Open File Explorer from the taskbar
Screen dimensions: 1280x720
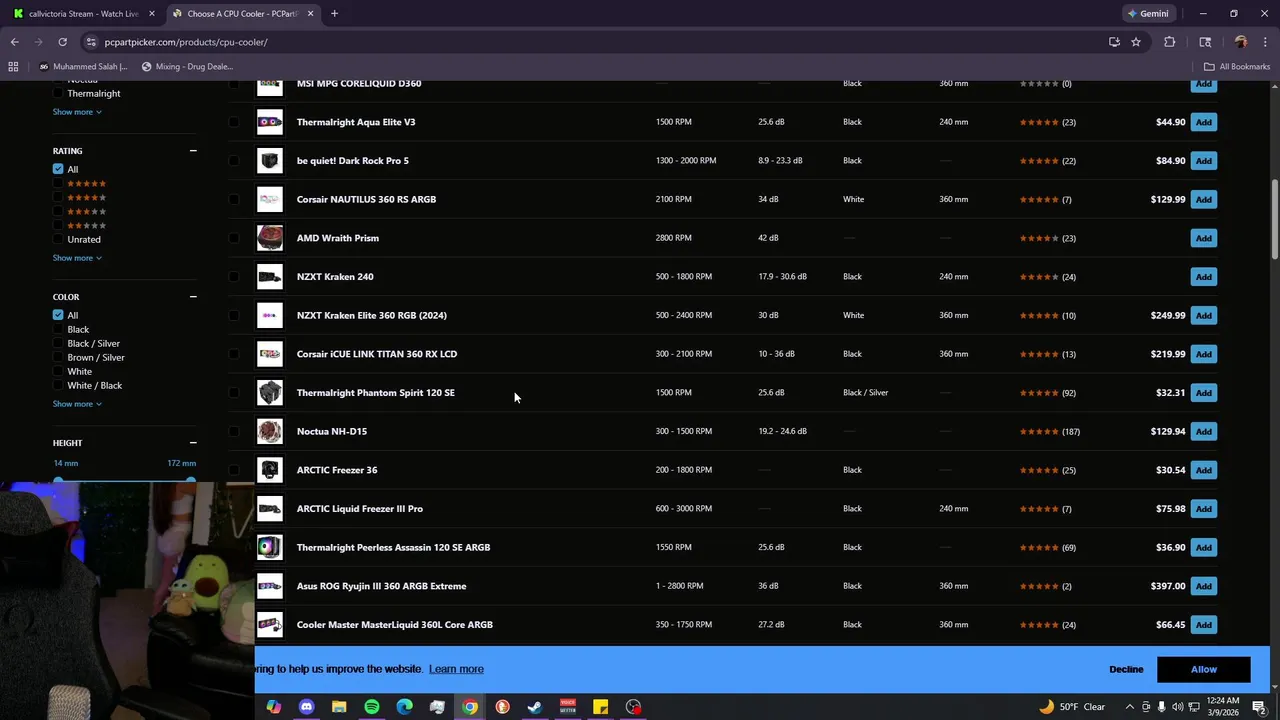click(x=339, y=707)
